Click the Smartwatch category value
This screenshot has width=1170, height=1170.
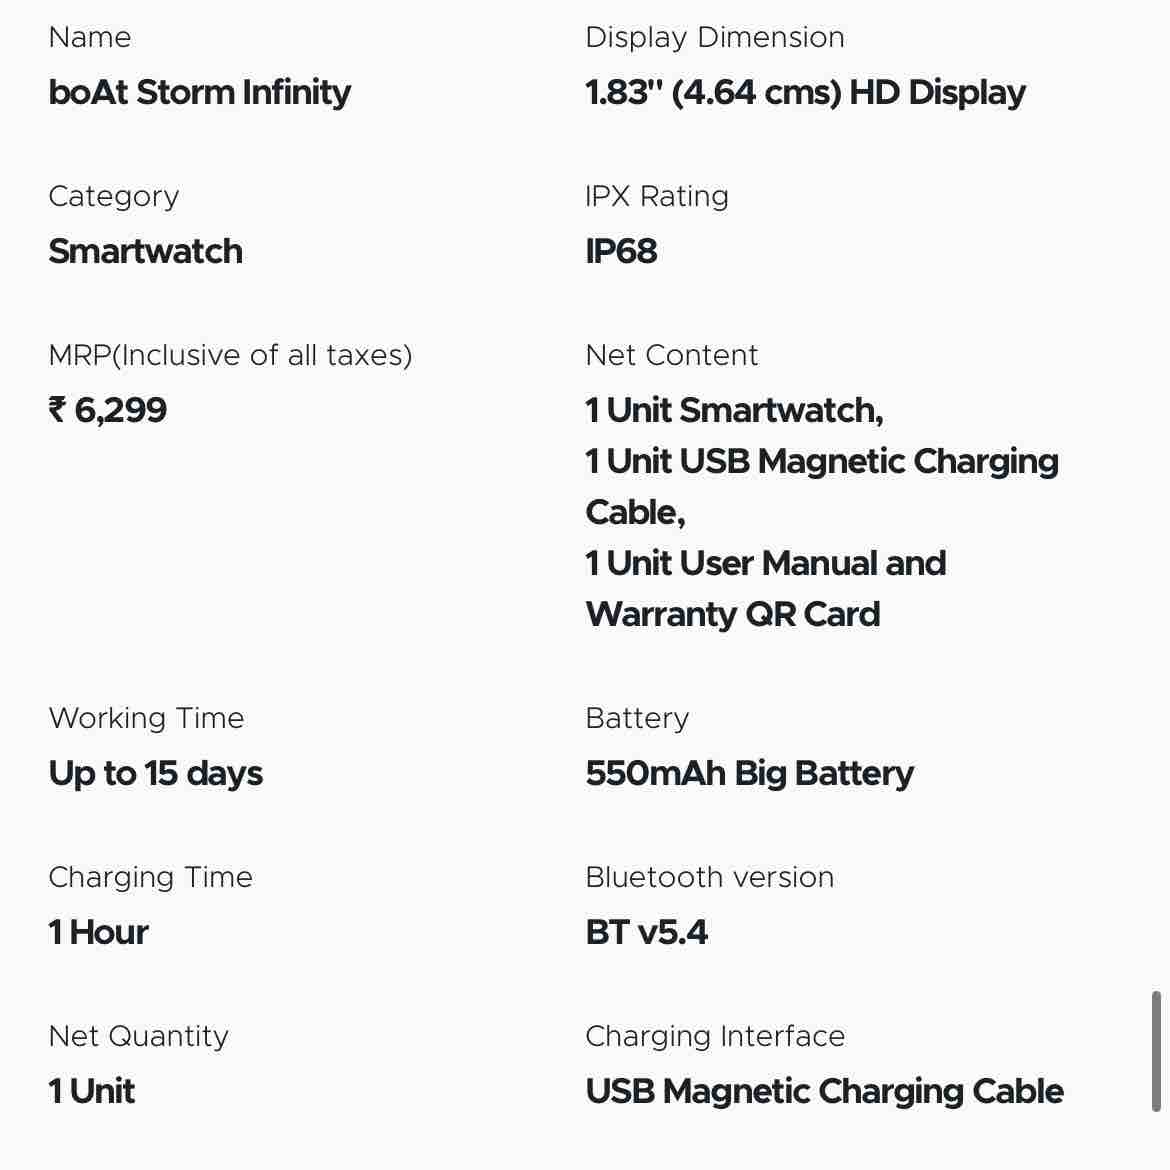click(145, 251)
